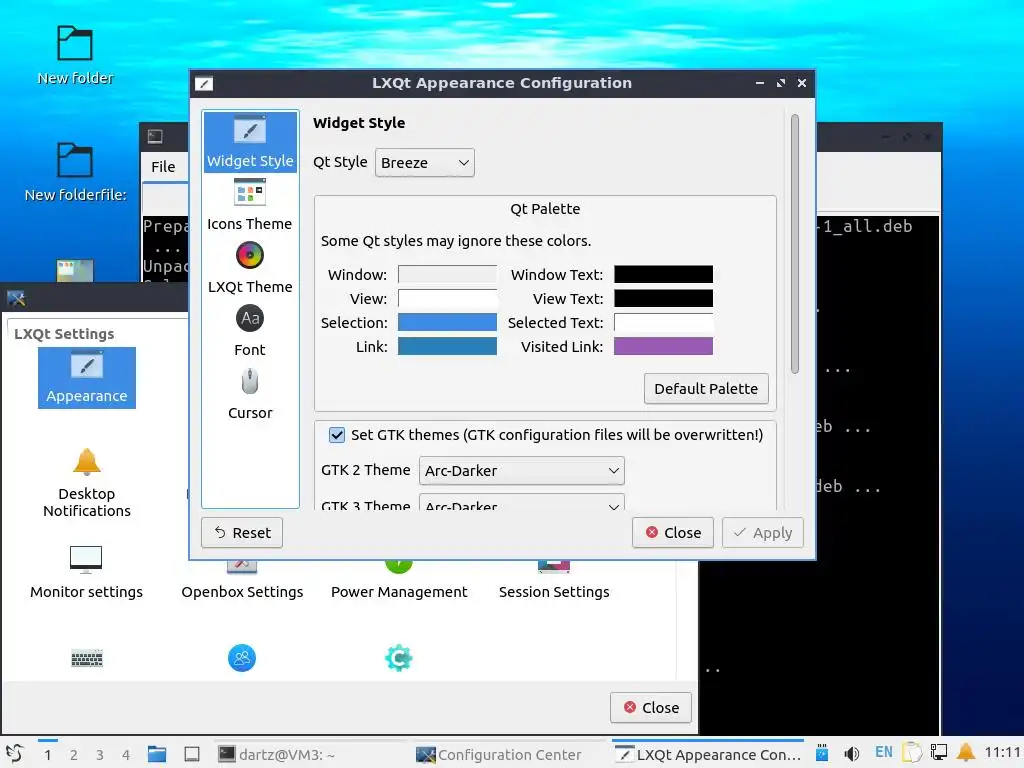Click the removable media tray icon

click(x=822, y=754)
